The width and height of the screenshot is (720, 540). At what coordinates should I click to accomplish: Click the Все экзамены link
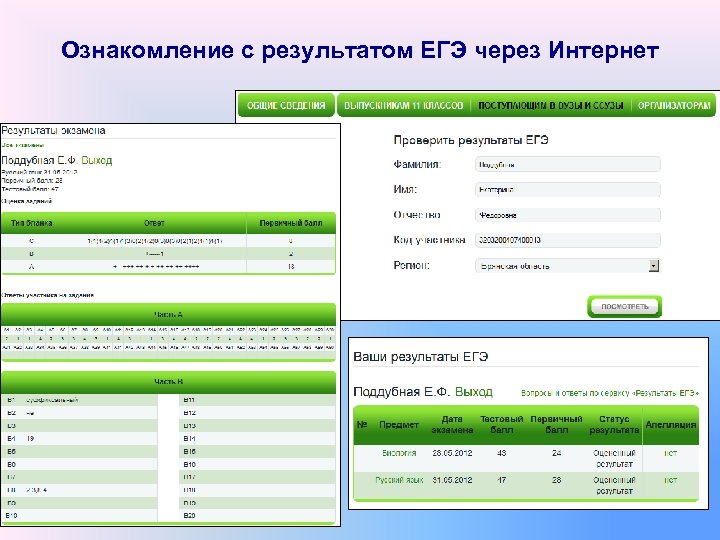(x=22, y=145)
